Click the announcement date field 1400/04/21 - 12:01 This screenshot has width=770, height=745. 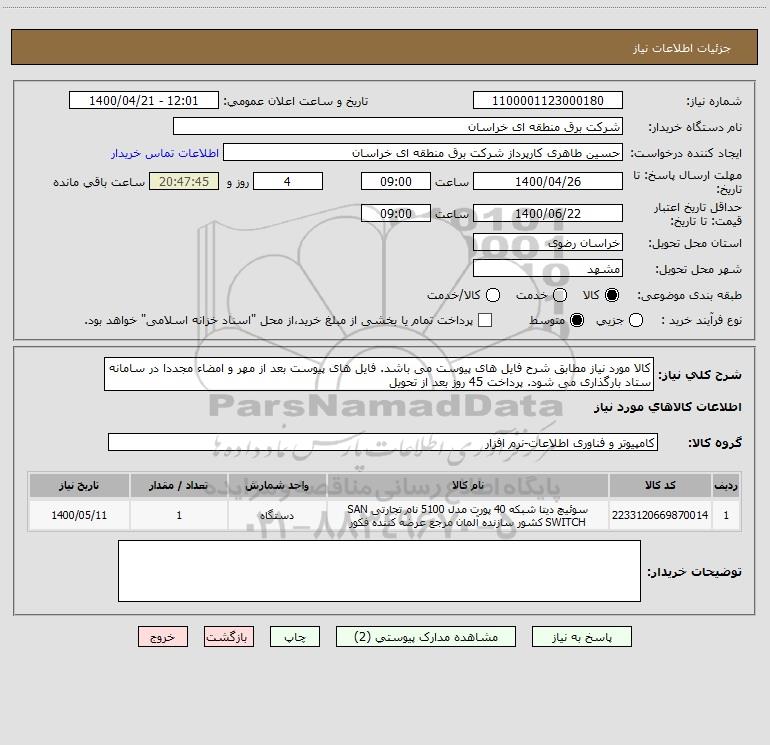[x=143, y=100]
